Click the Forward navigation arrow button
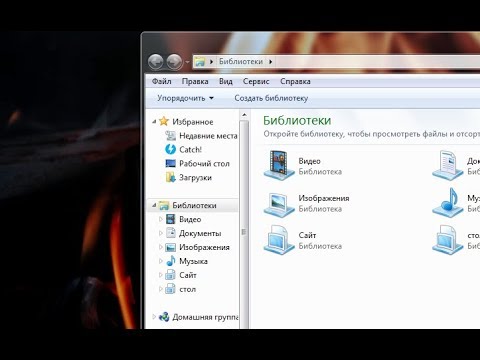The height and width of the screenshot is (360, 480). click(174, 62)
